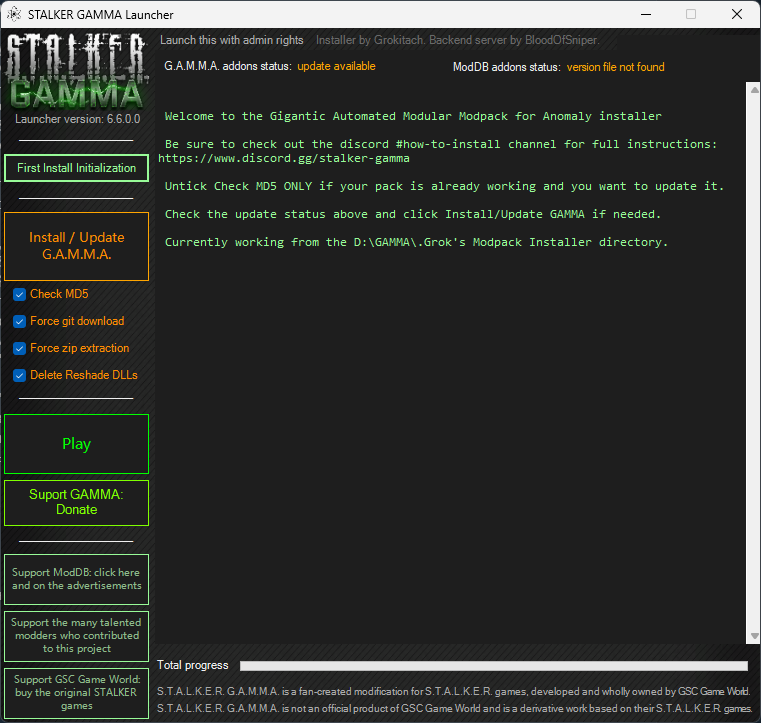This screenshot has width=761, height=723.
Task: Disable Force zip extraction option
Action: tap(19, 348)
